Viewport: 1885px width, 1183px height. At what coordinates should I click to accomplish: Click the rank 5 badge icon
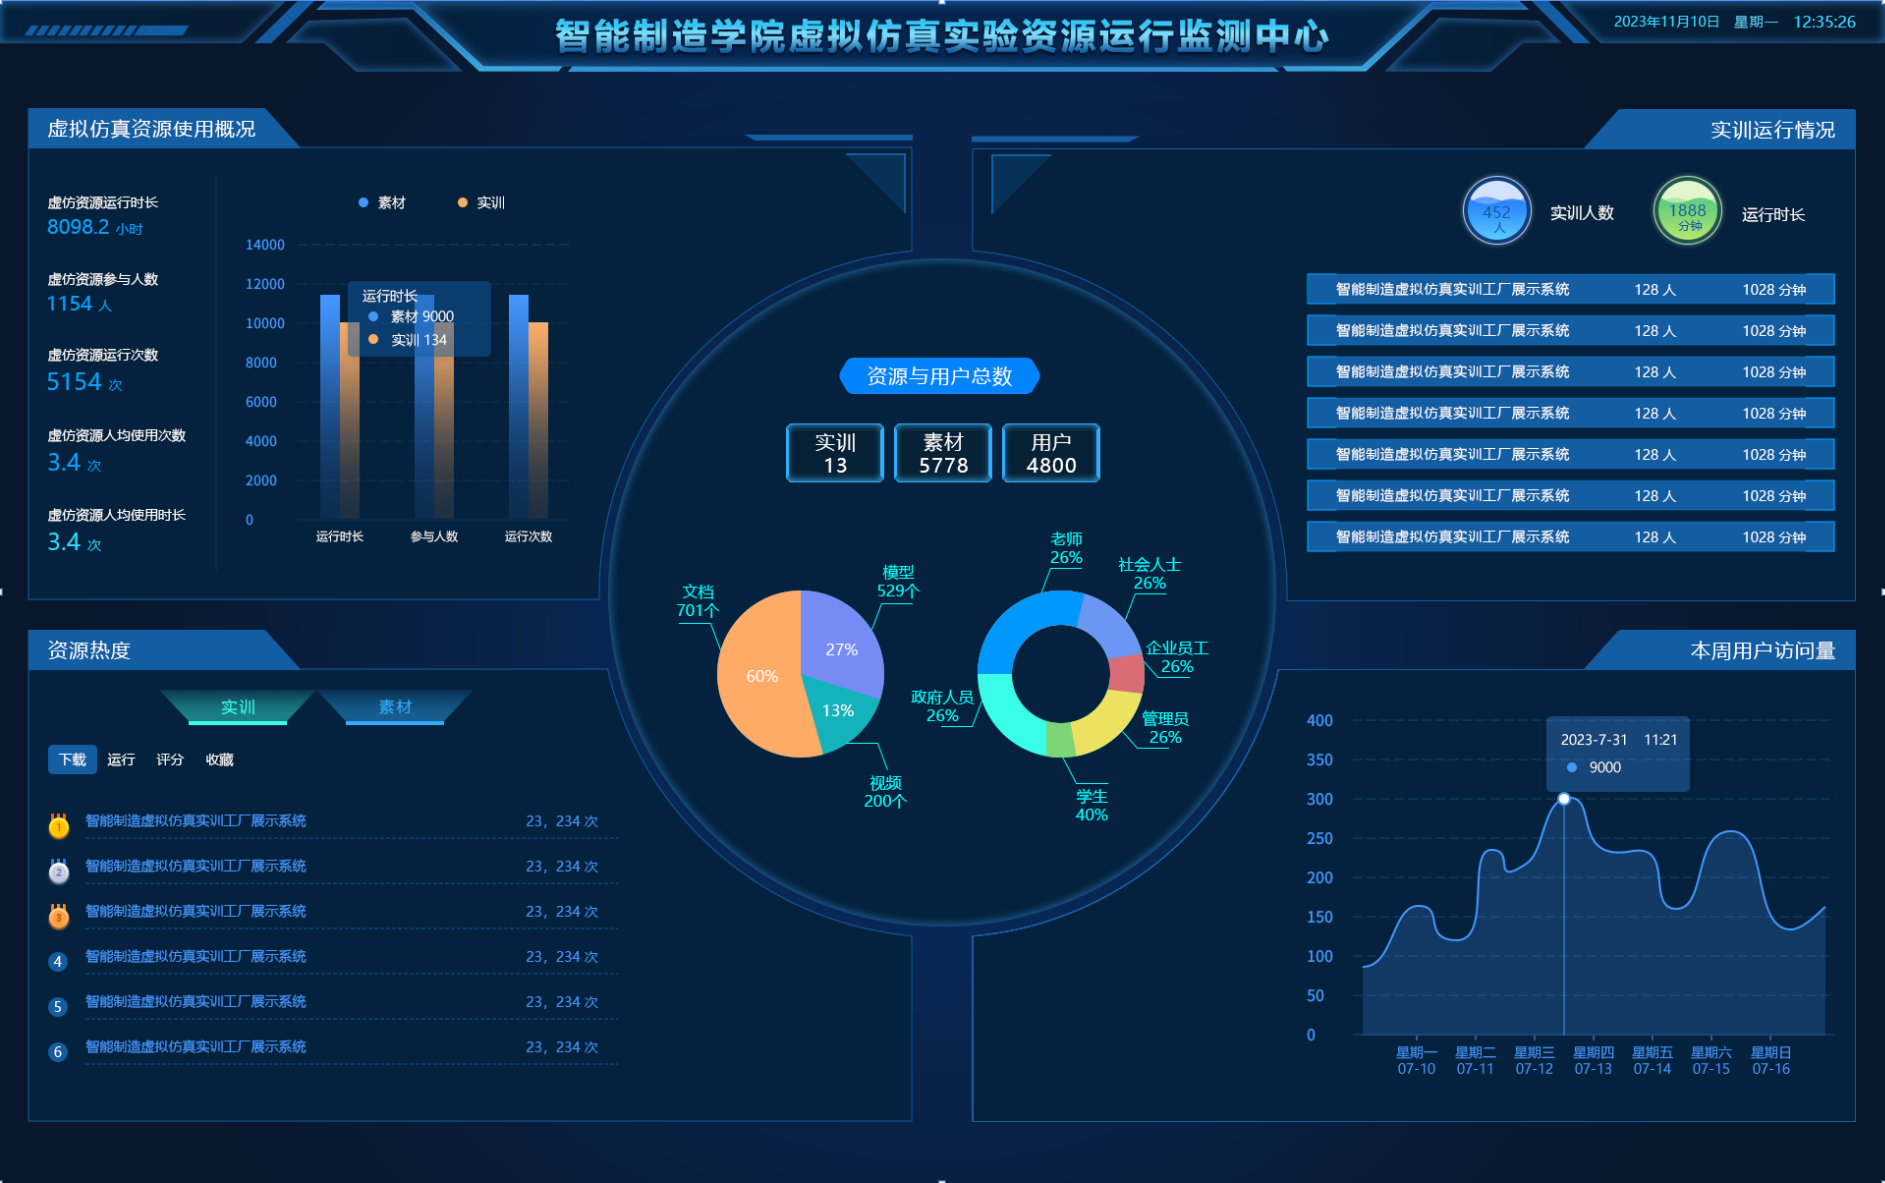coord(58,1007)
